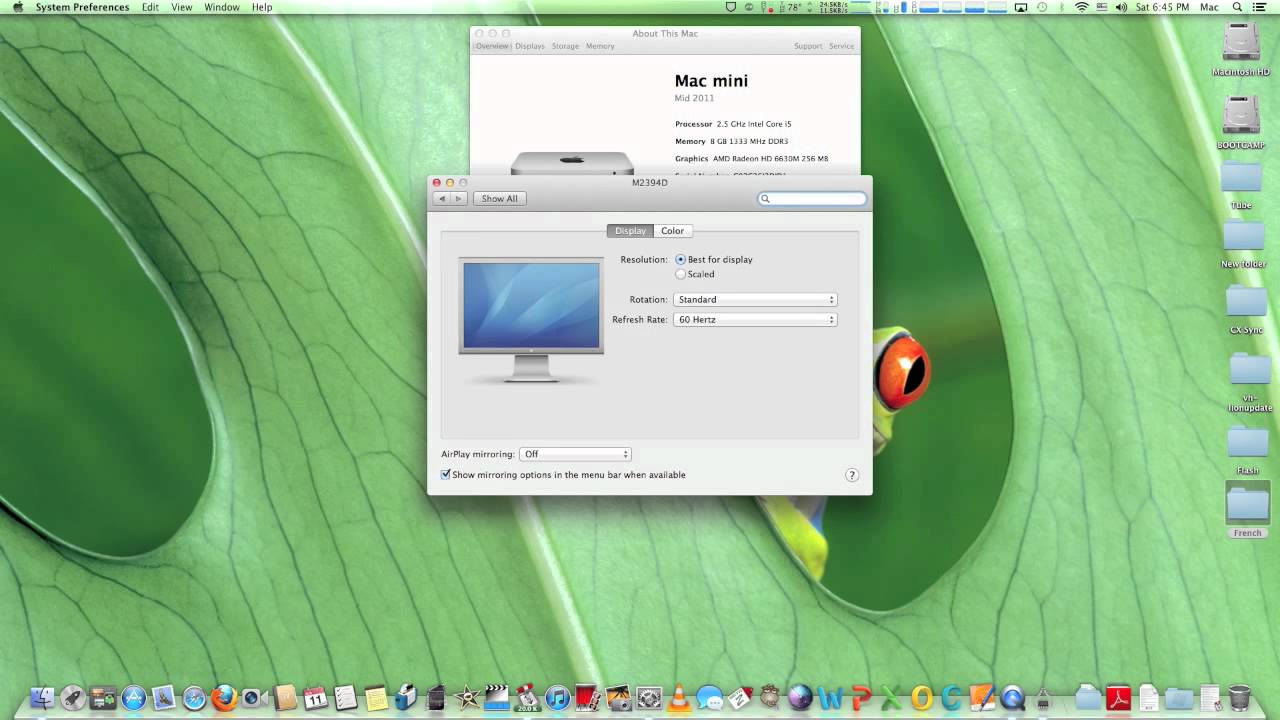Open Safari compass icon in Dock
The width and height of the screenshot is (1280, 720).
point(194,697)
